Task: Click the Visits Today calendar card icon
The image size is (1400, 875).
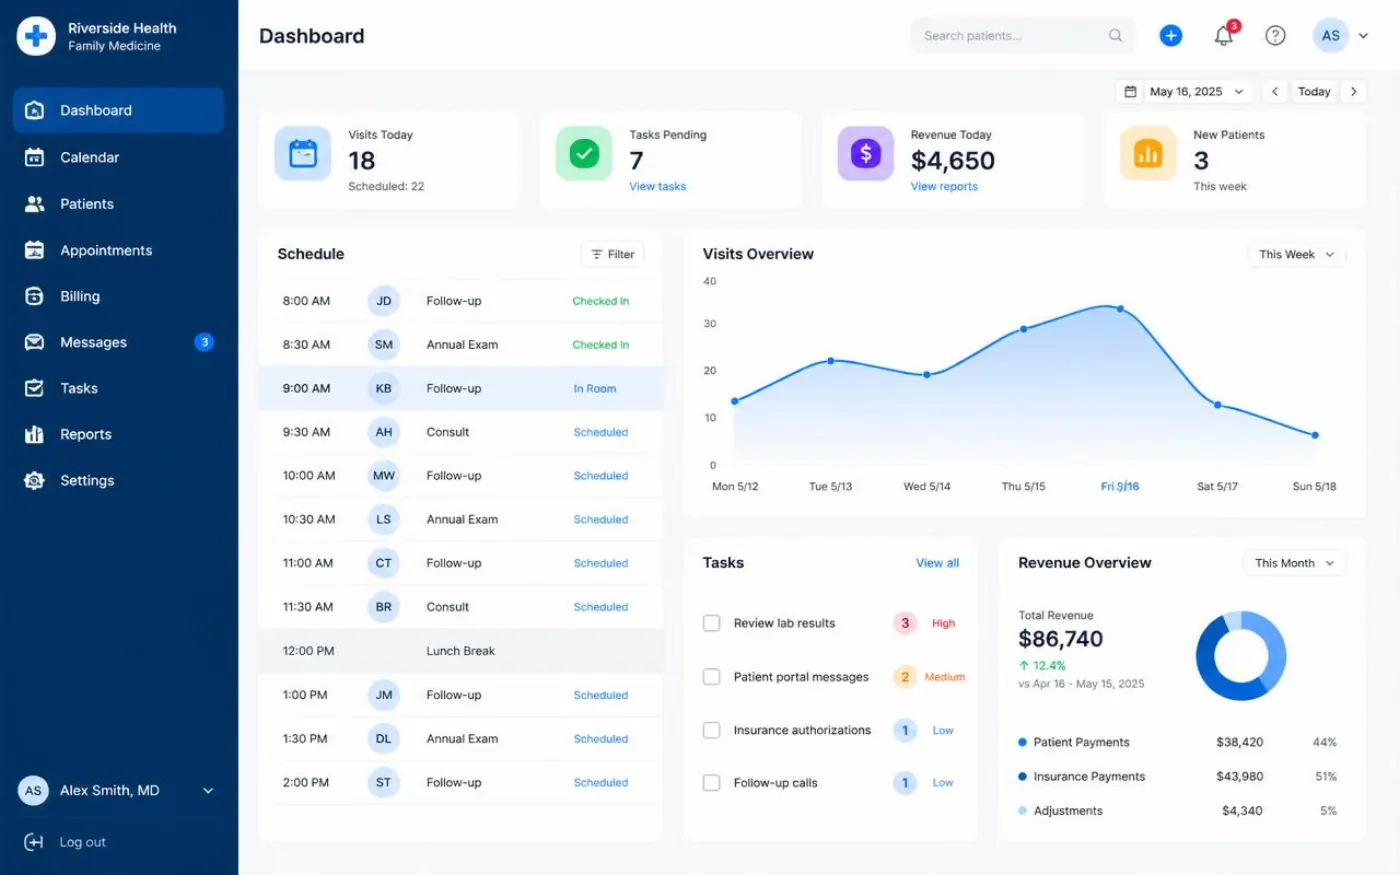Action: click(x=303, y=153)
